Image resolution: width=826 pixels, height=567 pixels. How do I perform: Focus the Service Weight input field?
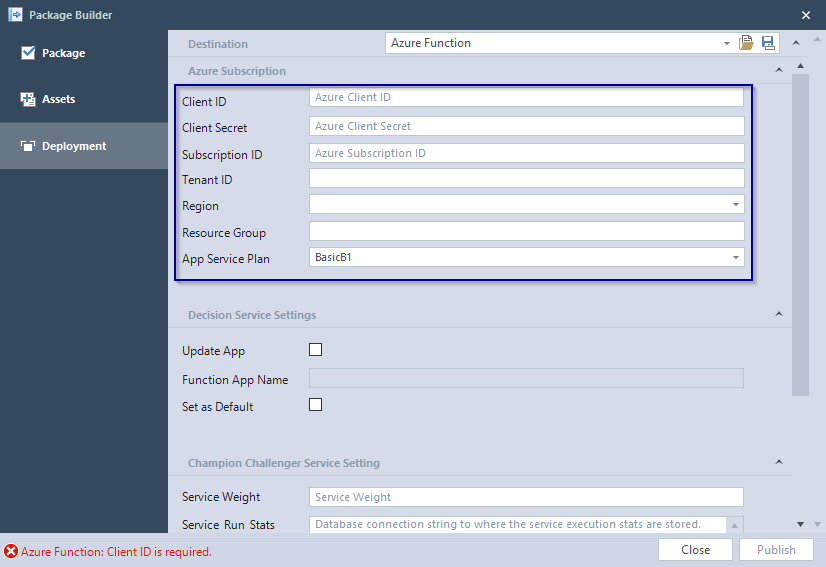tap(526, 497)
